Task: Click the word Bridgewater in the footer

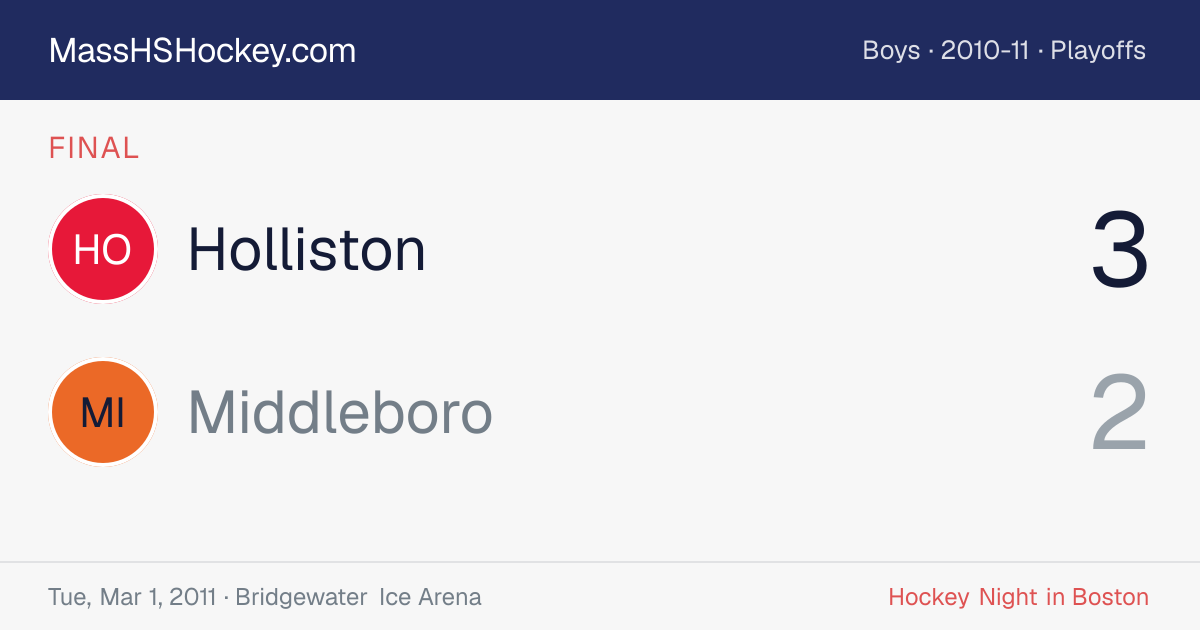Action: pyautogui.click(x=301, y=597)
